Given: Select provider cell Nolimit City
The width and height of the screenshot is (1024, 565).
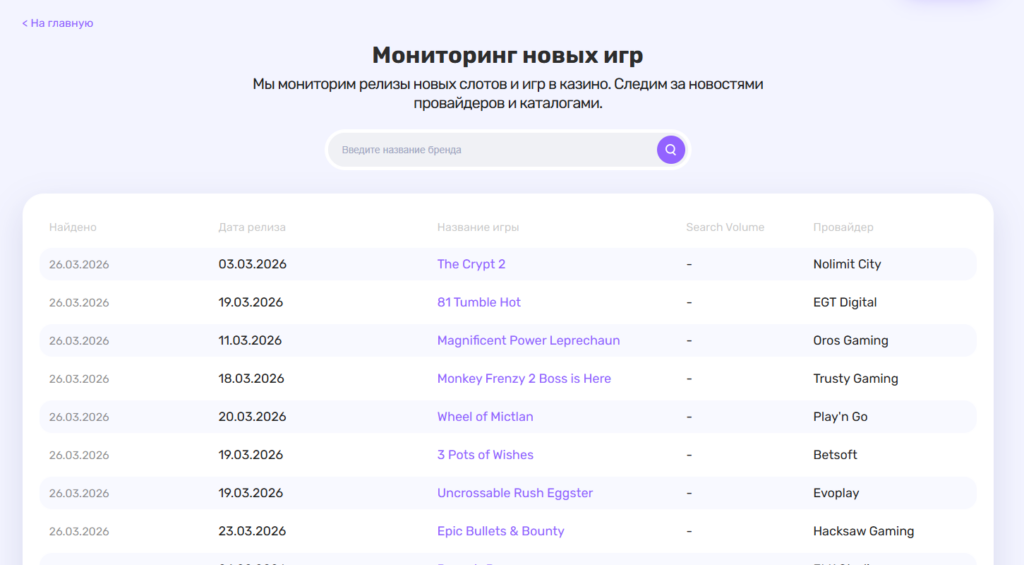Looking at the screenshot, I should tap(847, 264).
